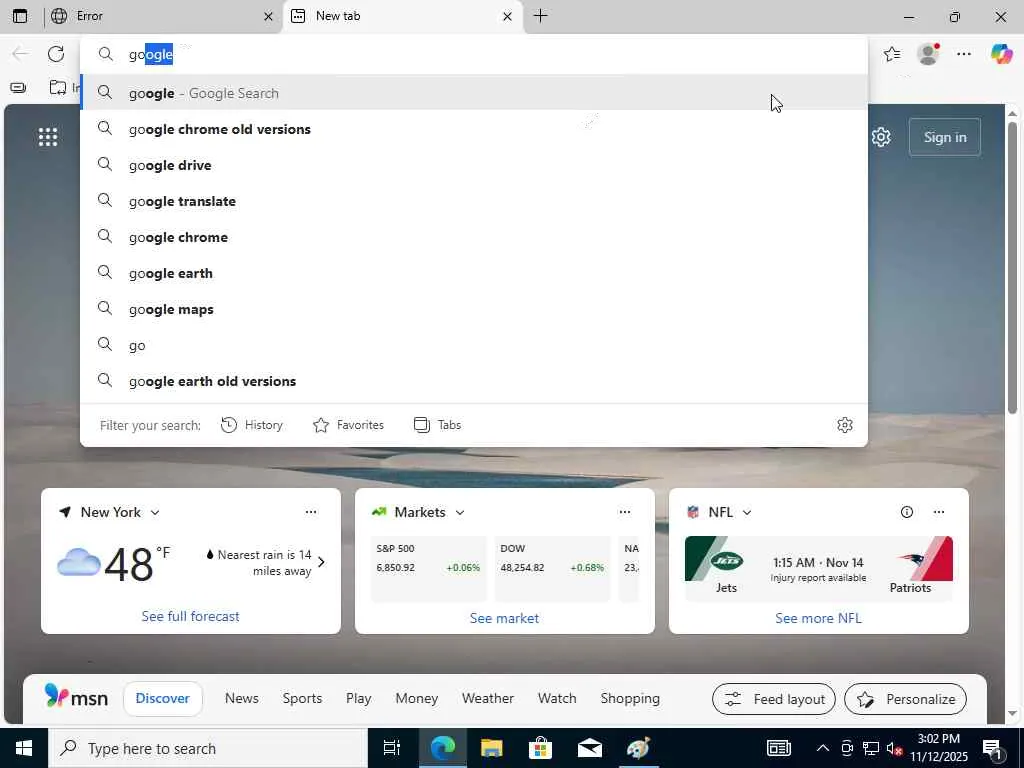Choose the 'google drive' suggestion
1024x768 pixels.
tap(474, 165)
